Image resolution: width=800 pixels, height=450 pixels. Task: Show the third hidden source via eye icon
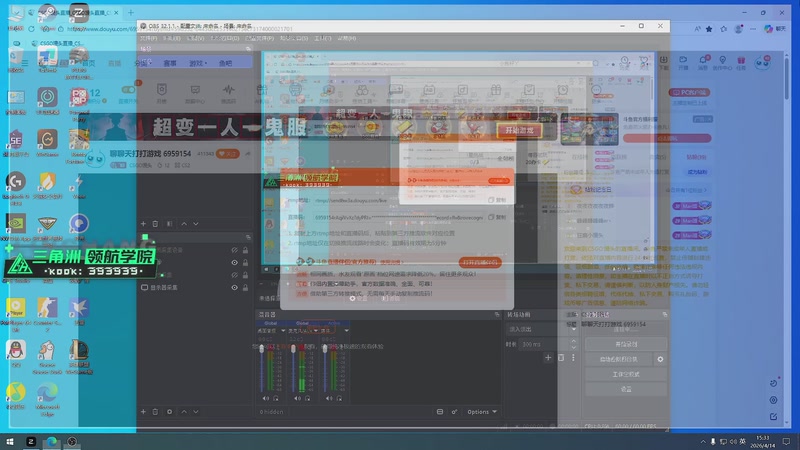235,275
